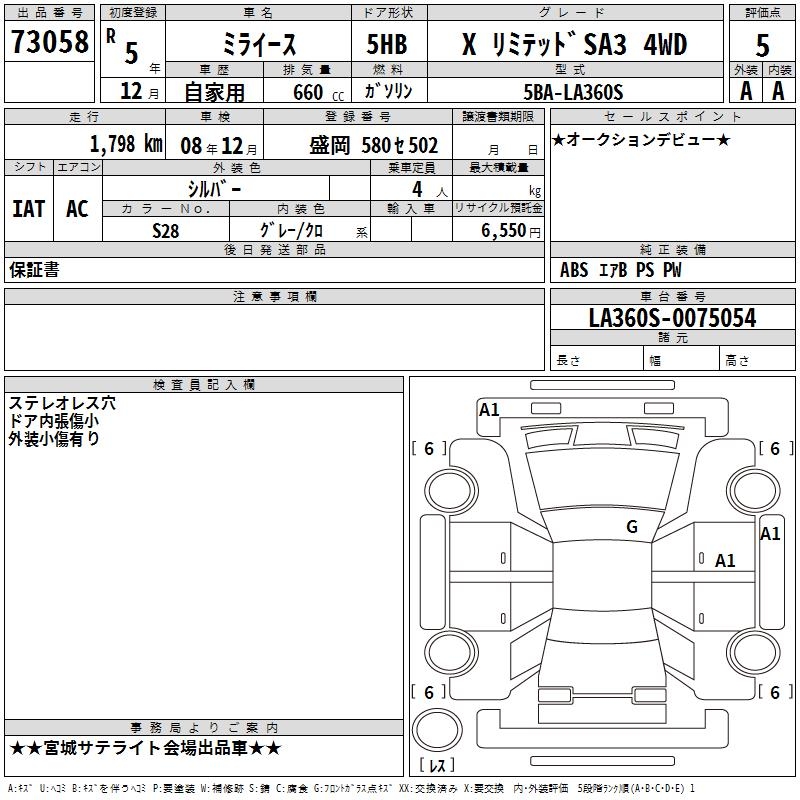Select the 諸元 header

(672, 337)
